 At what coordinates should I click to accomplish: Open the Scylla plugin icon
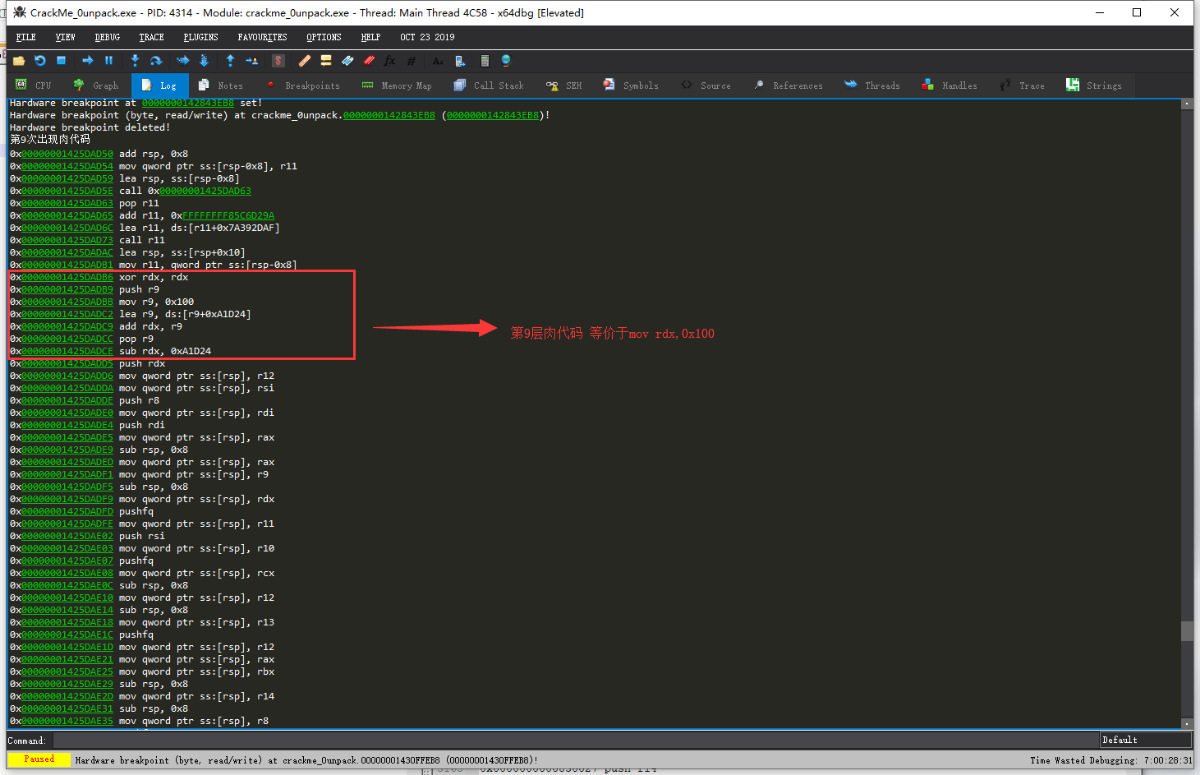tap(278, 60)
